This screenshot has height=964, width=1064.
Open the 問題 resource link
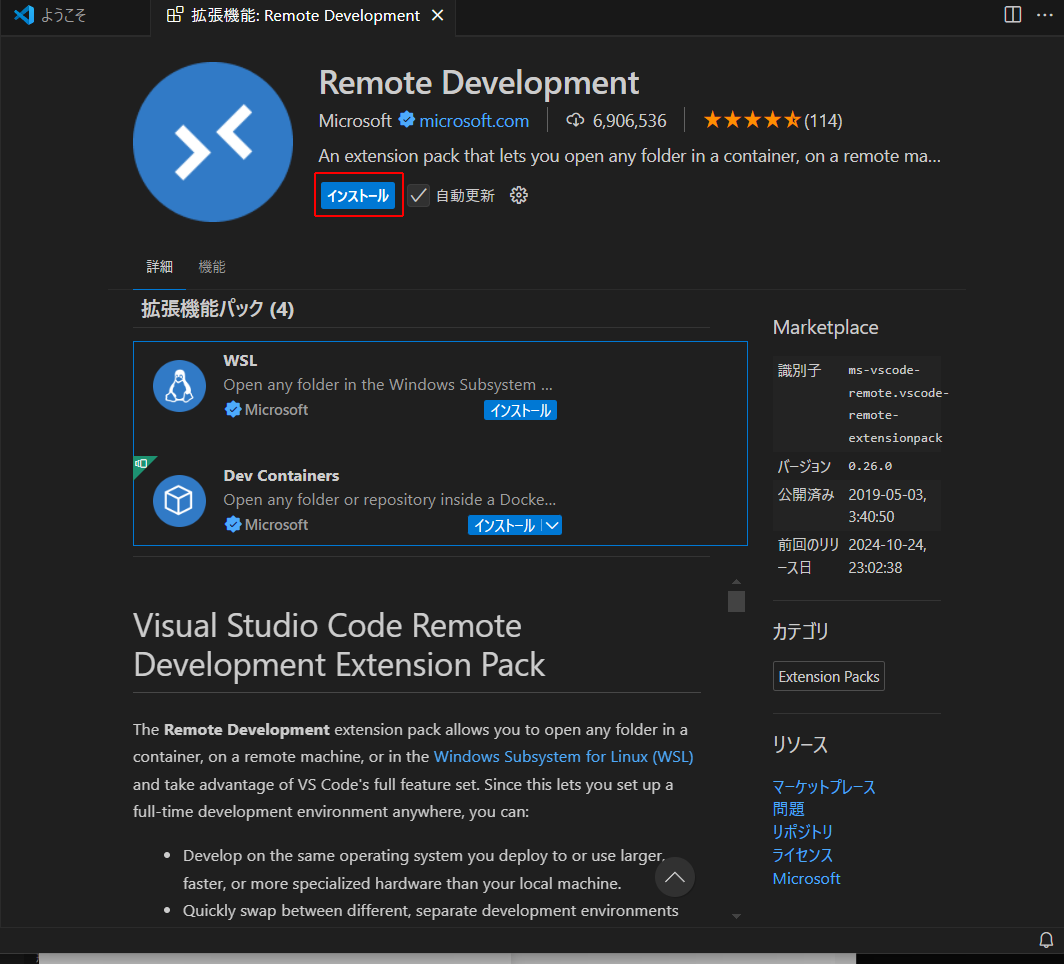click(x=788, y=809)
